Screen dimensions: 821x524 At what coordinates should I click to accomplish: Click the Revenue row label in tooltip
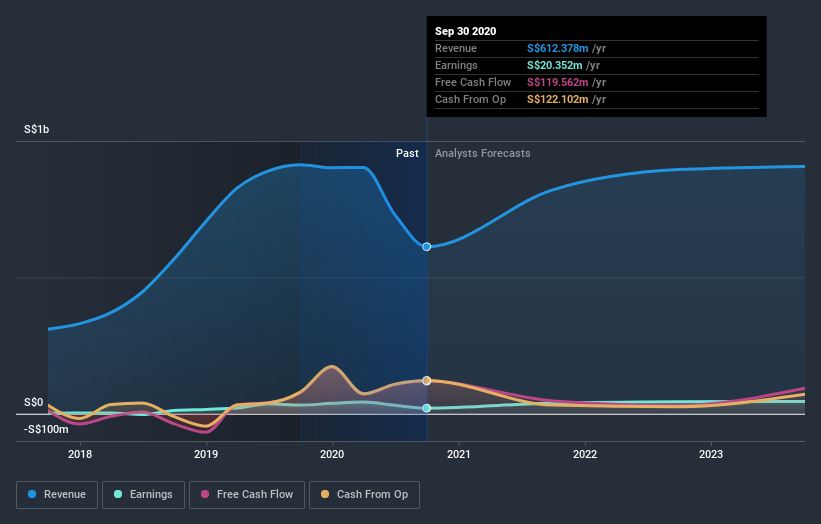(456, 48)
